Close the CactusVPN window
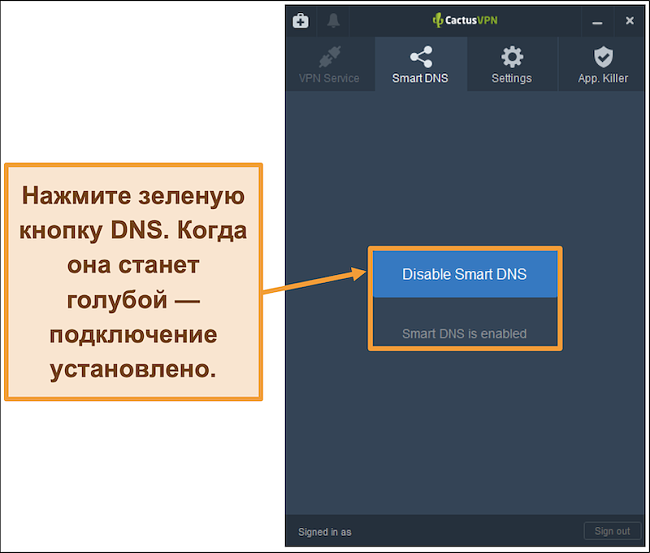Viewport: 650px width, 553px height. 630,21
